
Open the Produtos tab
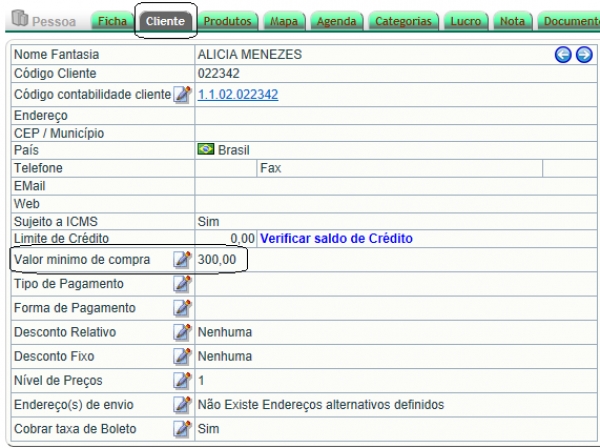228,21
